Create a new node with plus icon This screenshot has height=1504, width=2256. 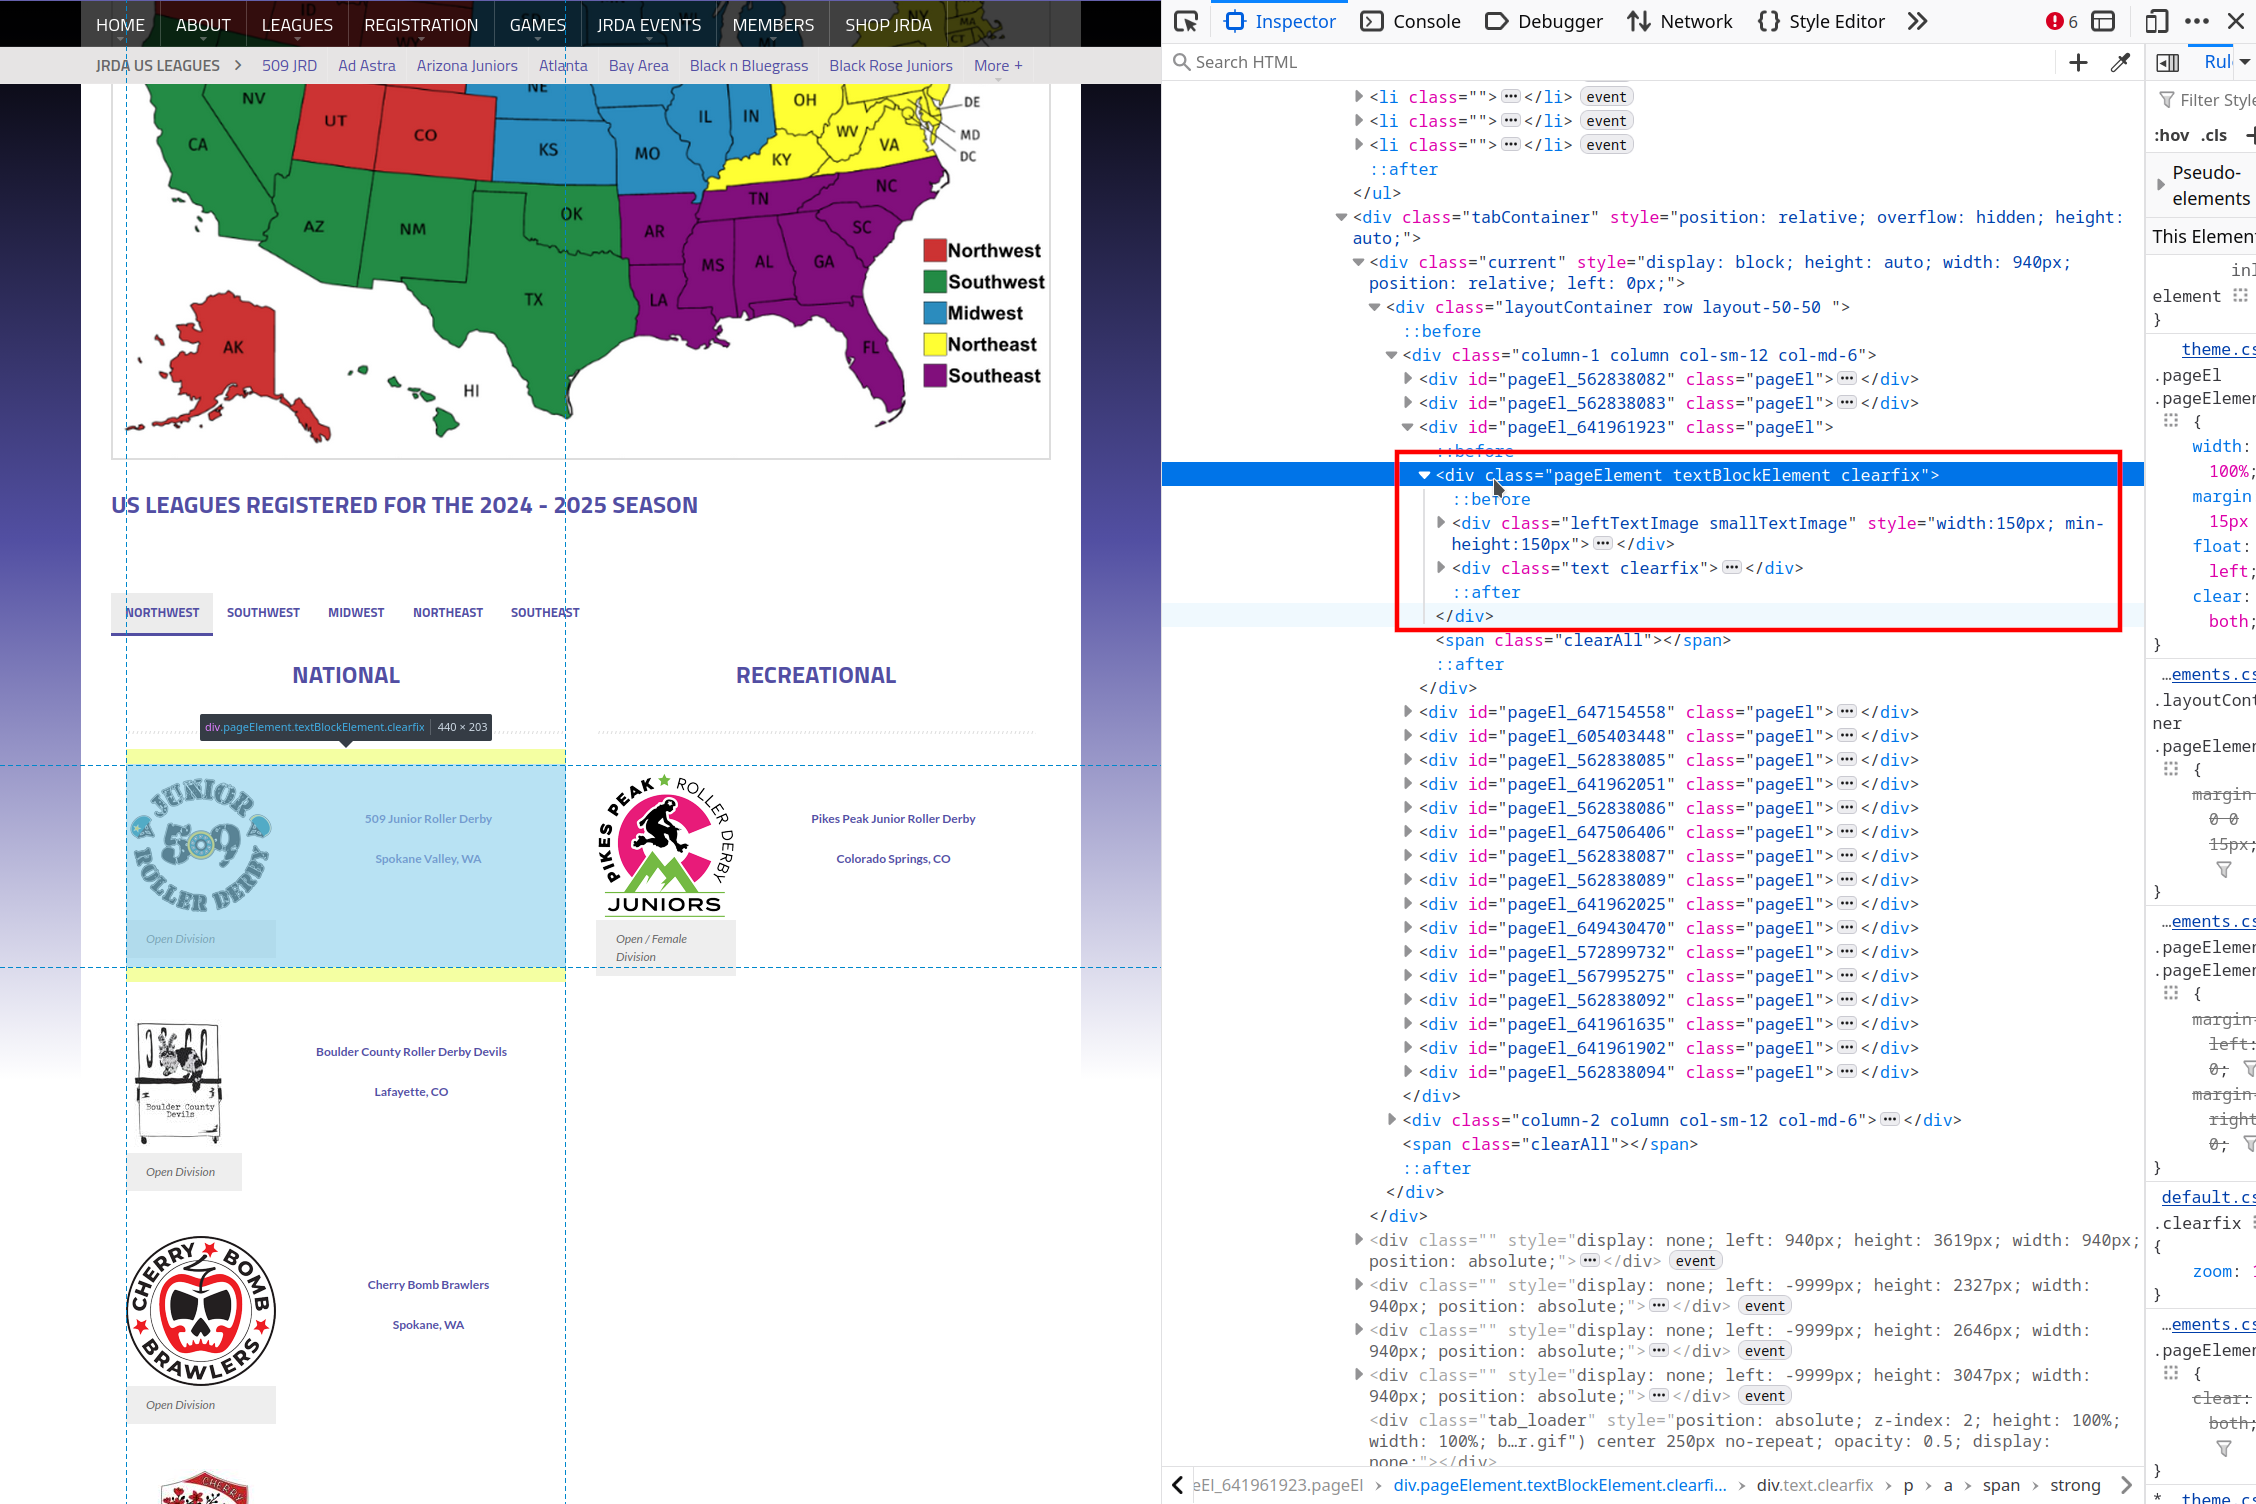2078,63
